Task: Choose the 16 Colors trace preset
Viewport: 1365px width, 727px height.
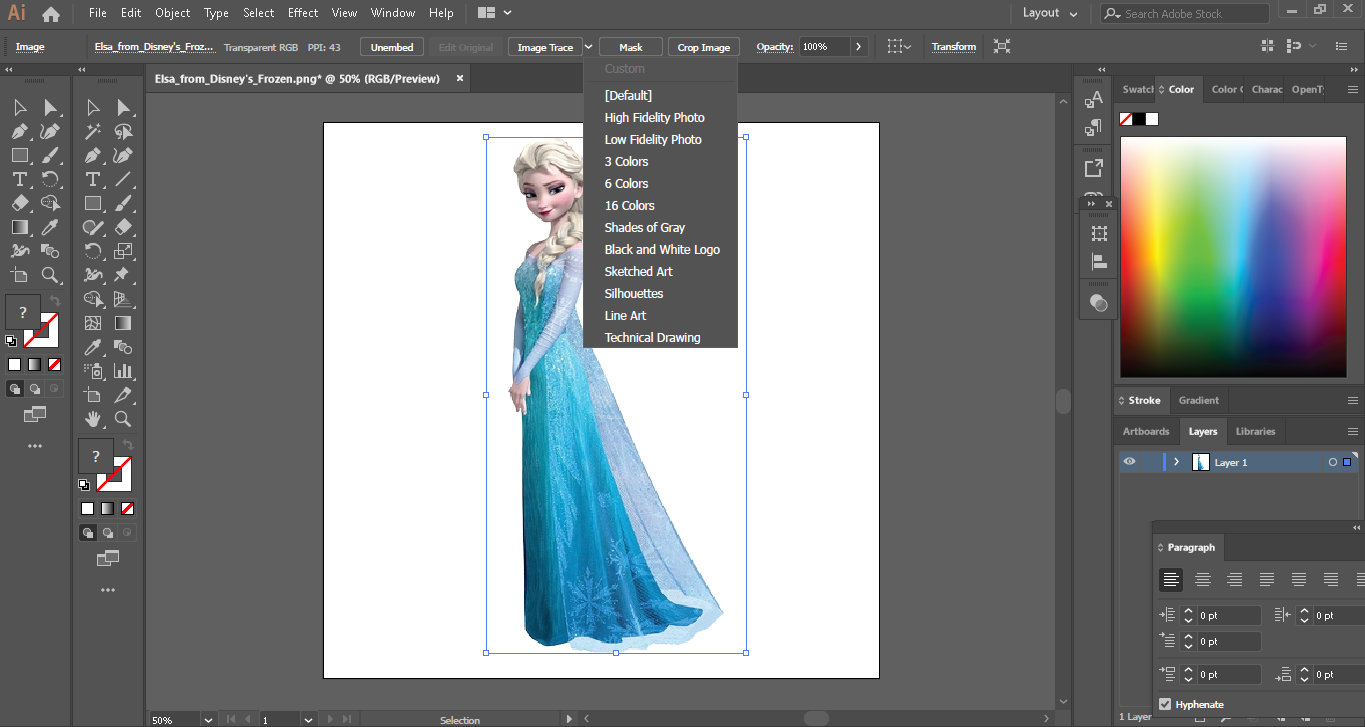Action: click(x=629, y=206)
